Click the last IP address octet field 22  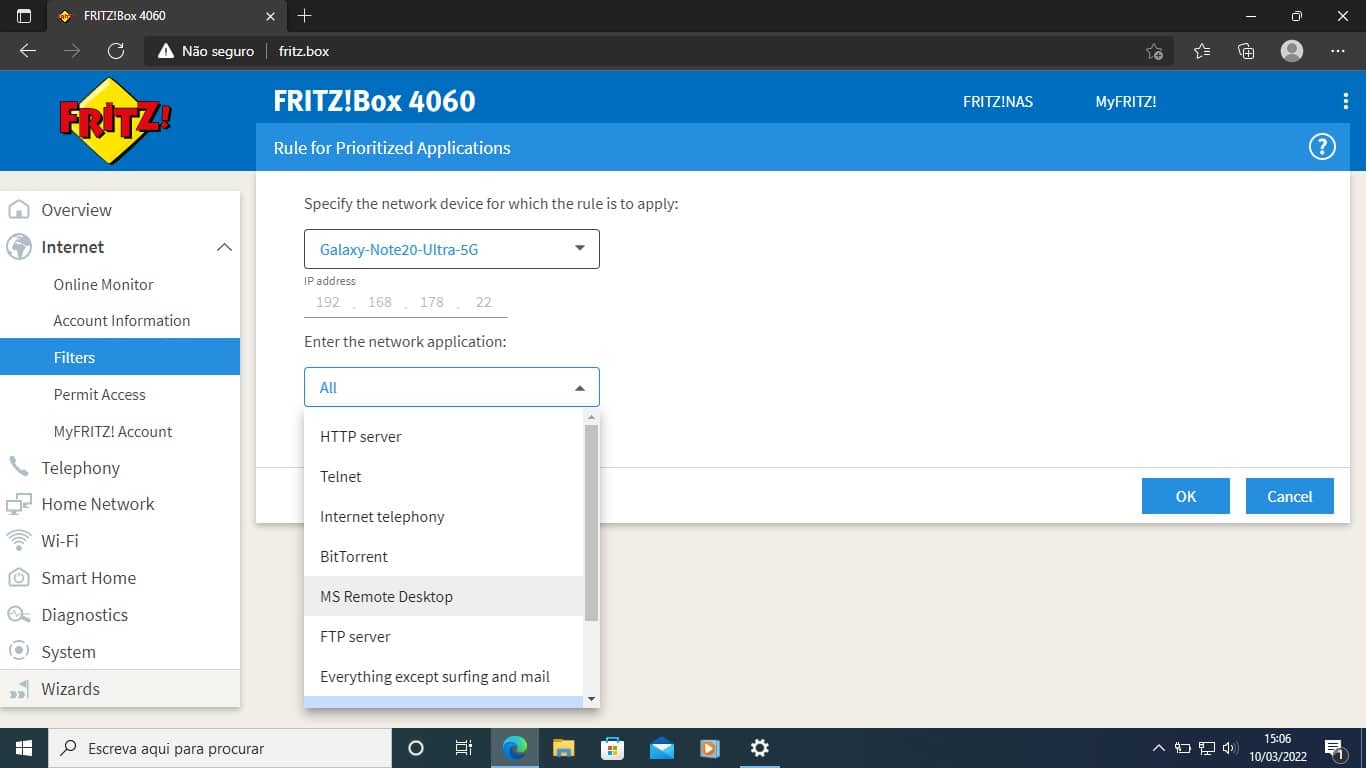tap(484, 302)
